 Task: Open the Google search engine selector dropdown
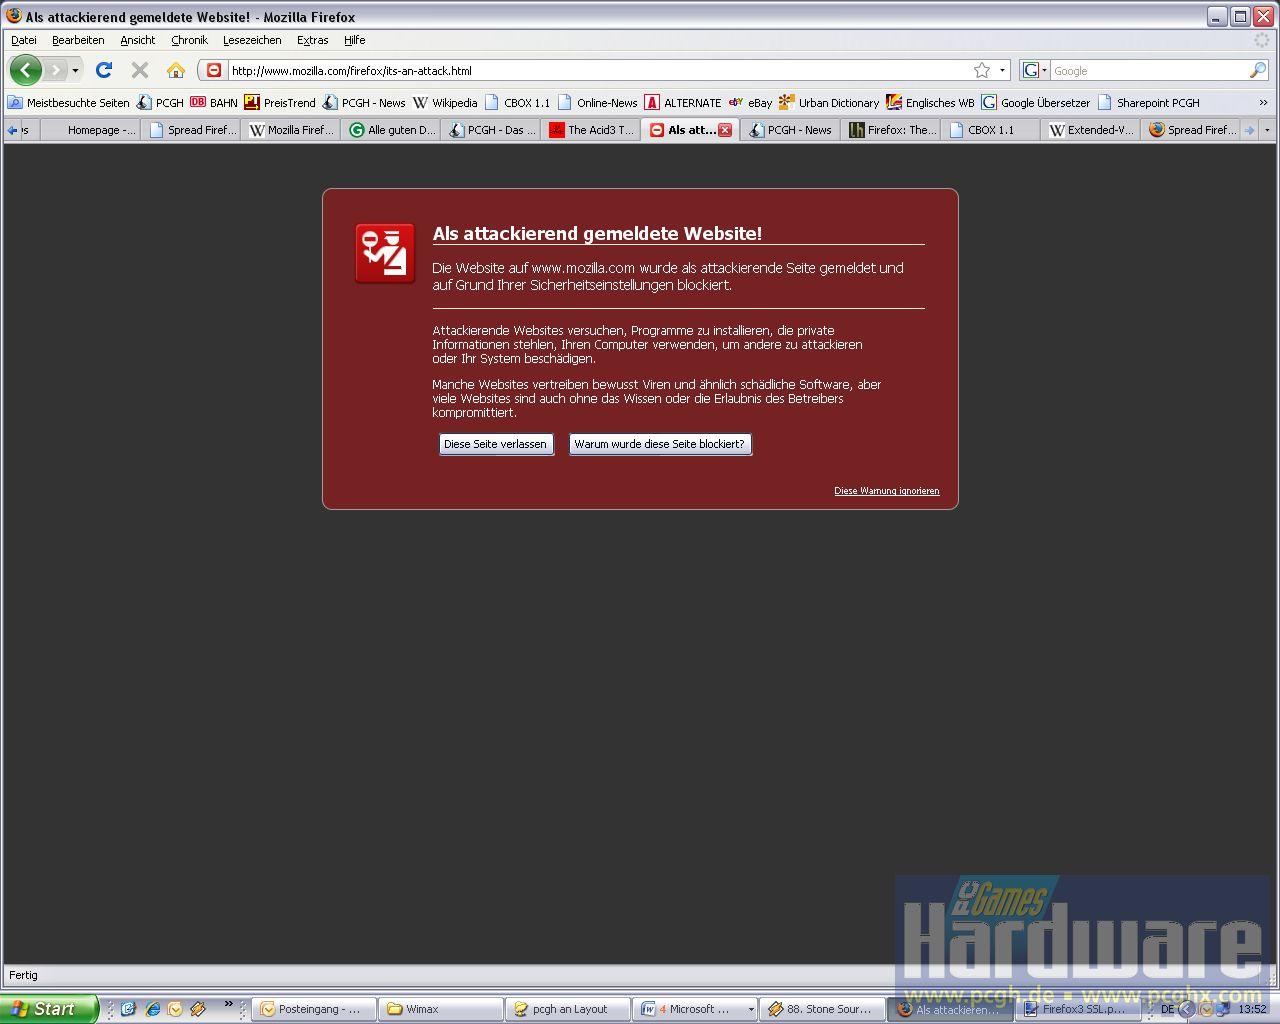pyautogui.click(x=1035, y=71)
